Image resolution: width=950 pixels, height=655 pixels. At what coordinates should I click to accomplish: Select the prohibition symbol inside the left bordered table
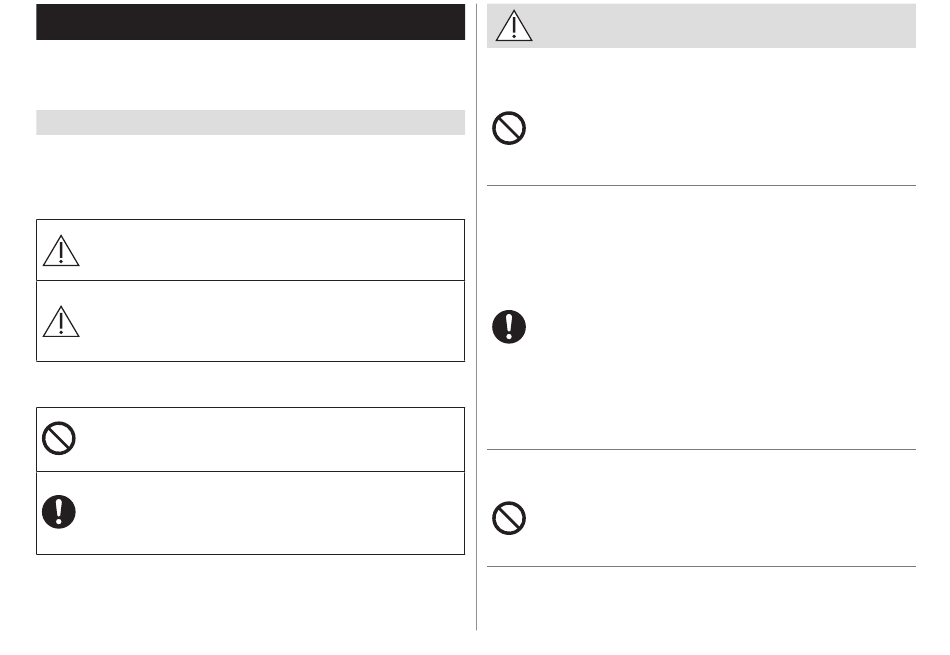click(59, 438)
